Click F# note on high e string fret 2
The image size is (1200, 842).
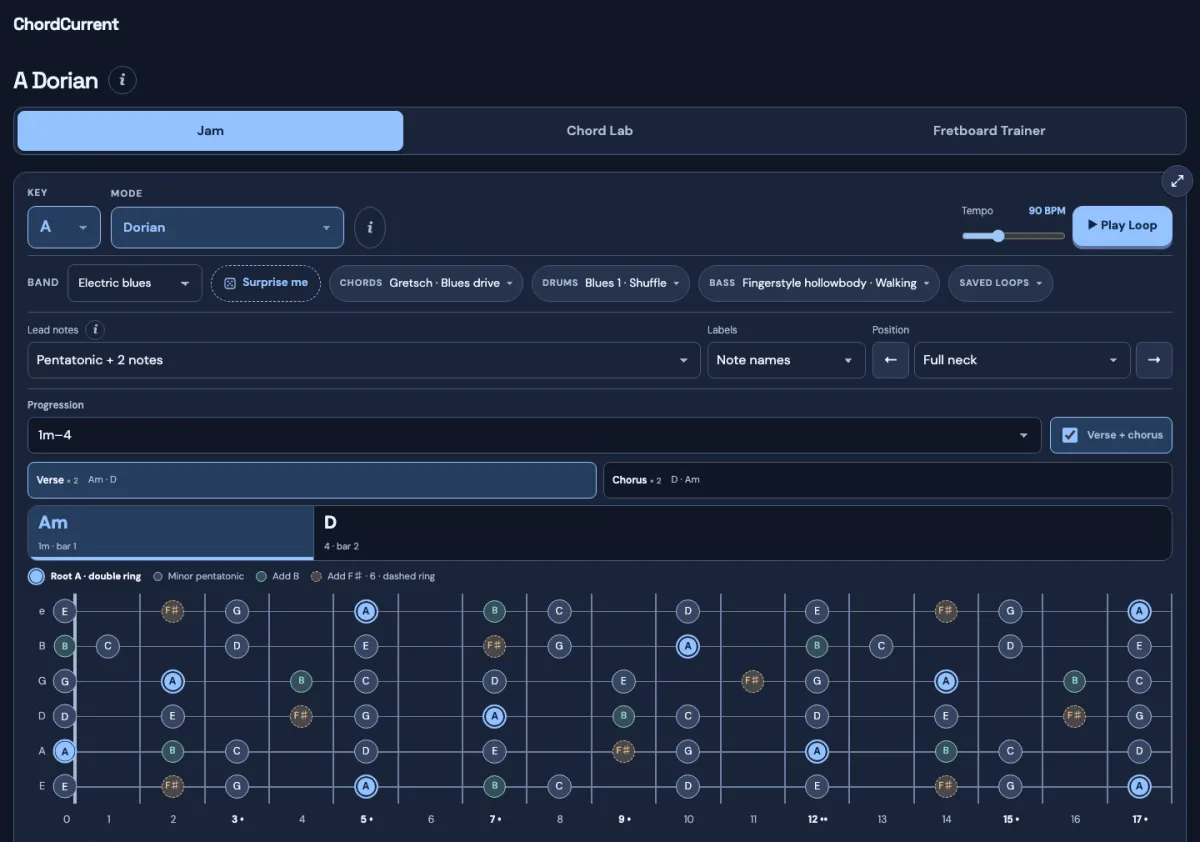[173, 611]
